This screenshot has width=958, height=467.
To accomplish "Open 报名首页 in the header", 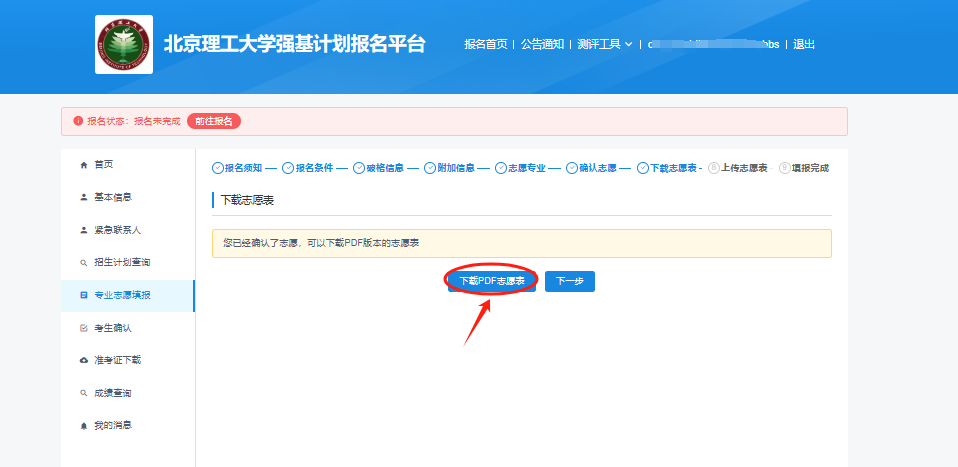I will pyautogui.click(x=486, y=44).
